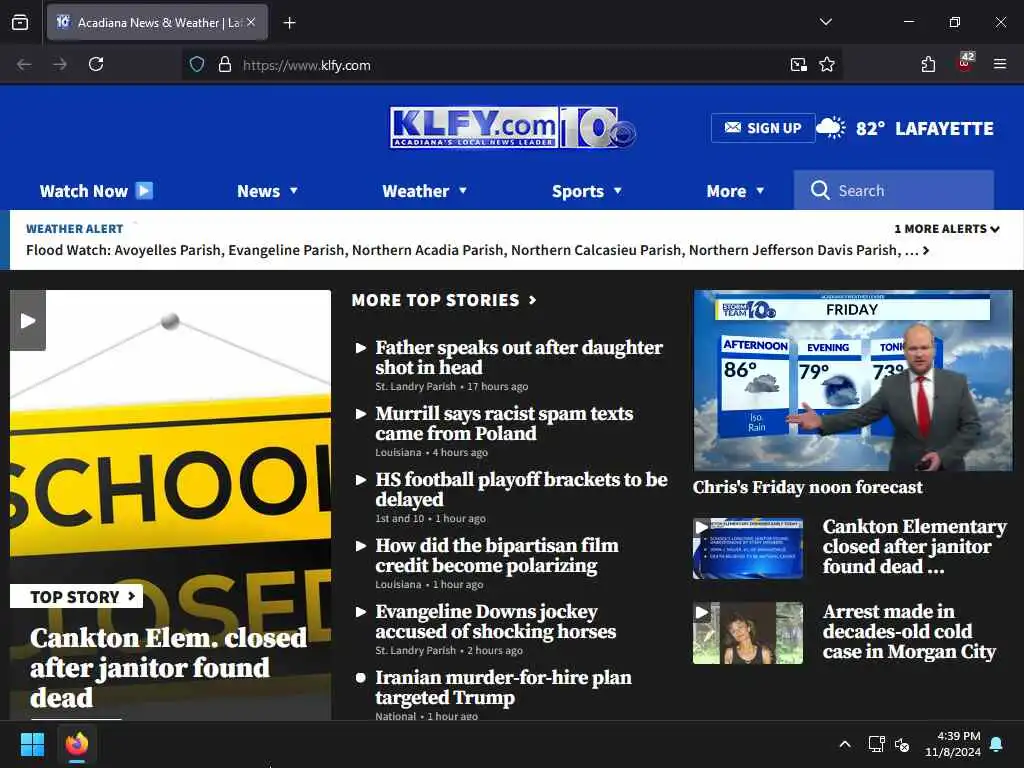The width and height of the screenshot is (1024, 768).
Task: Click the muted volume tray icon
Action: click(902, 744)
